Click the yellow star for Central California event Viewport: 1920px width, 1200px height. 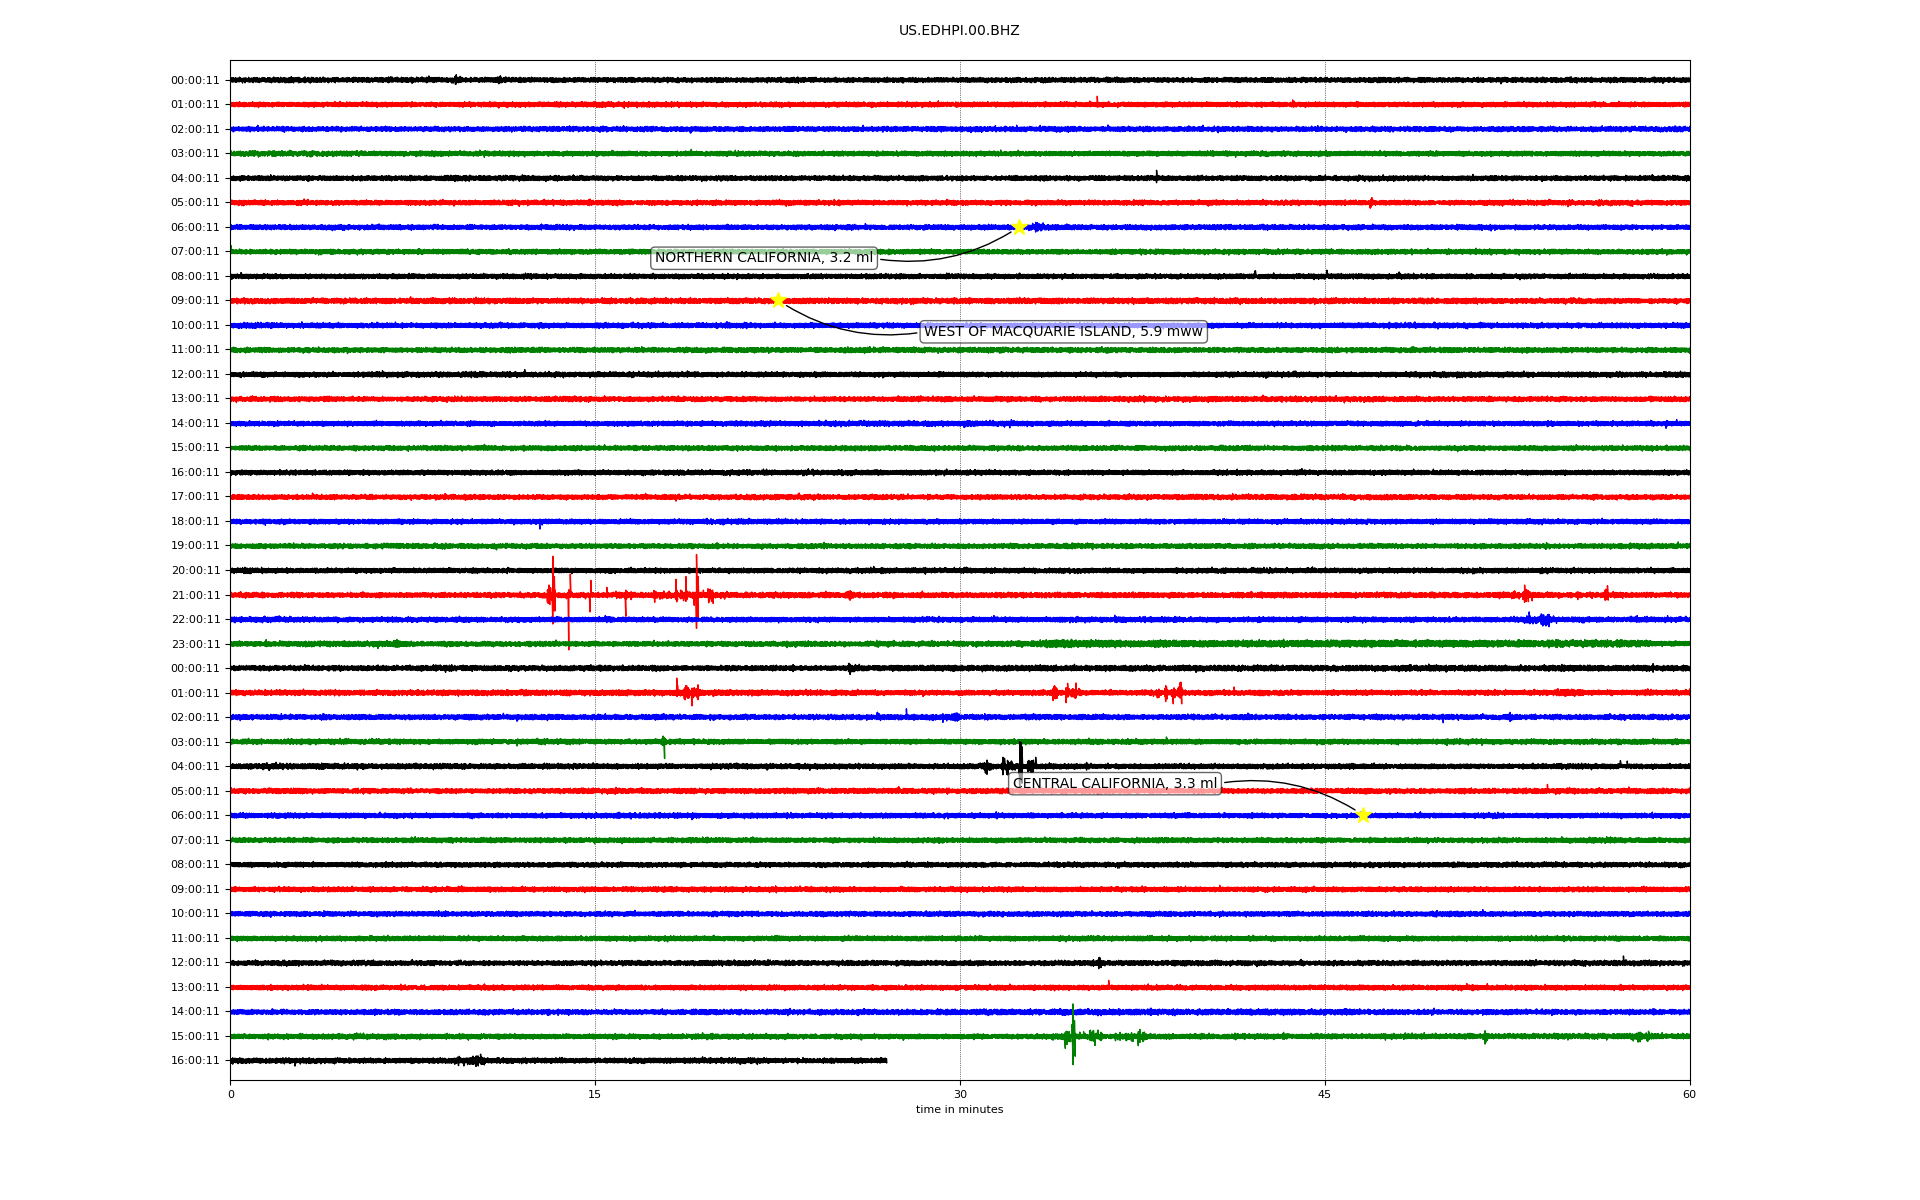click(x=1363, y=815)
